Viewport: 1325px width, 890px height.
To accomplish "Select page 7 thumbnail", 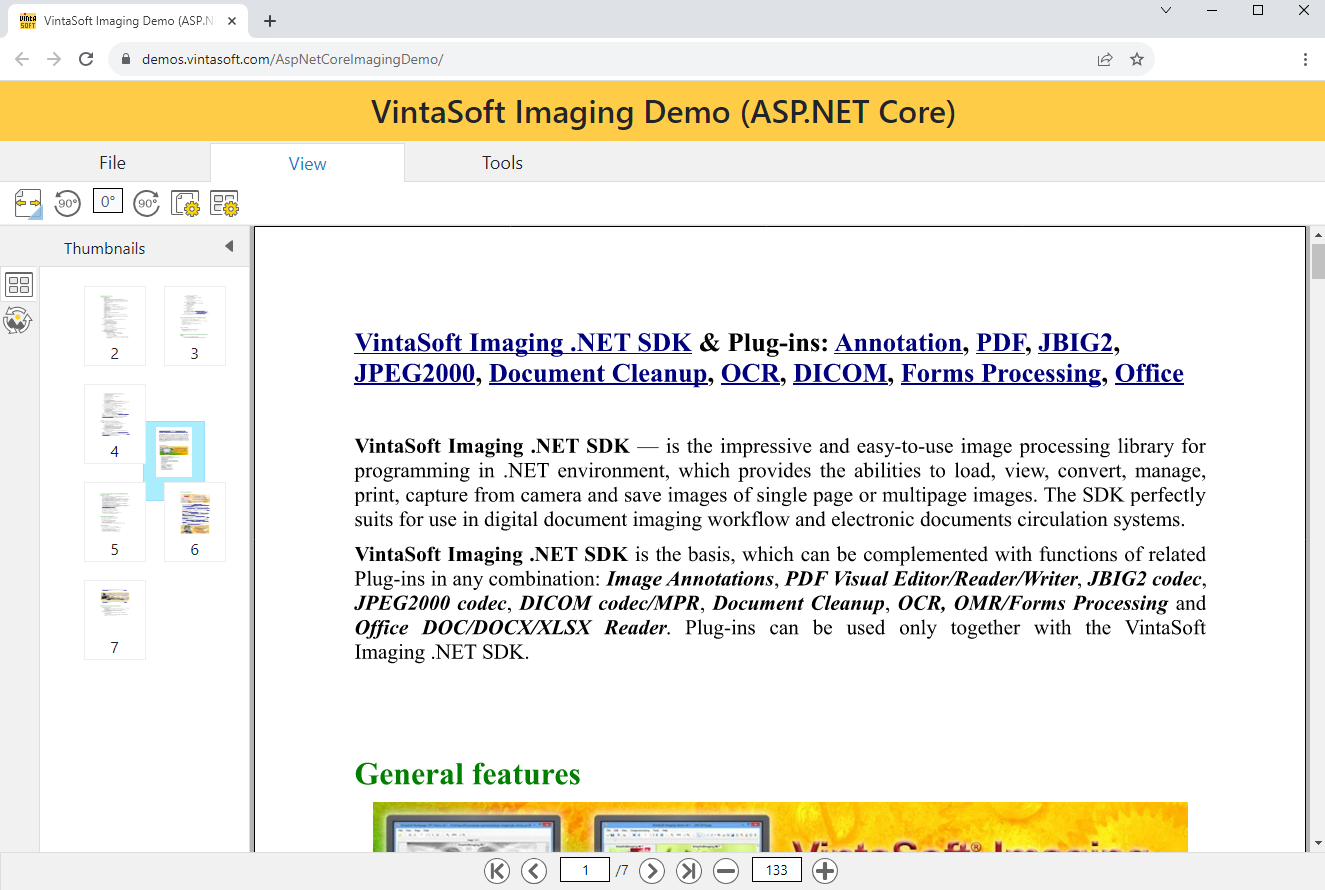I will [115, 619].
